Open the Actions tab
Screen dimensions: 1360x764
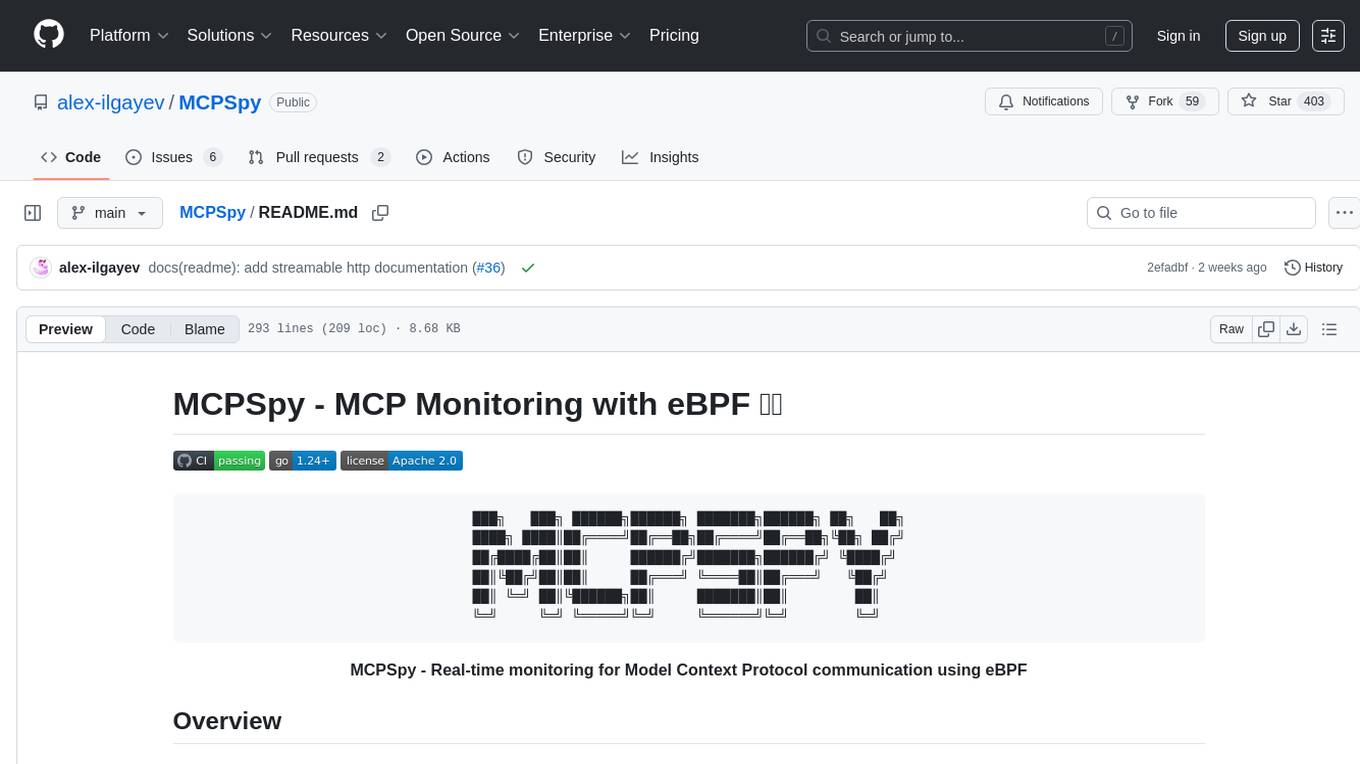(x=453, y=157)
